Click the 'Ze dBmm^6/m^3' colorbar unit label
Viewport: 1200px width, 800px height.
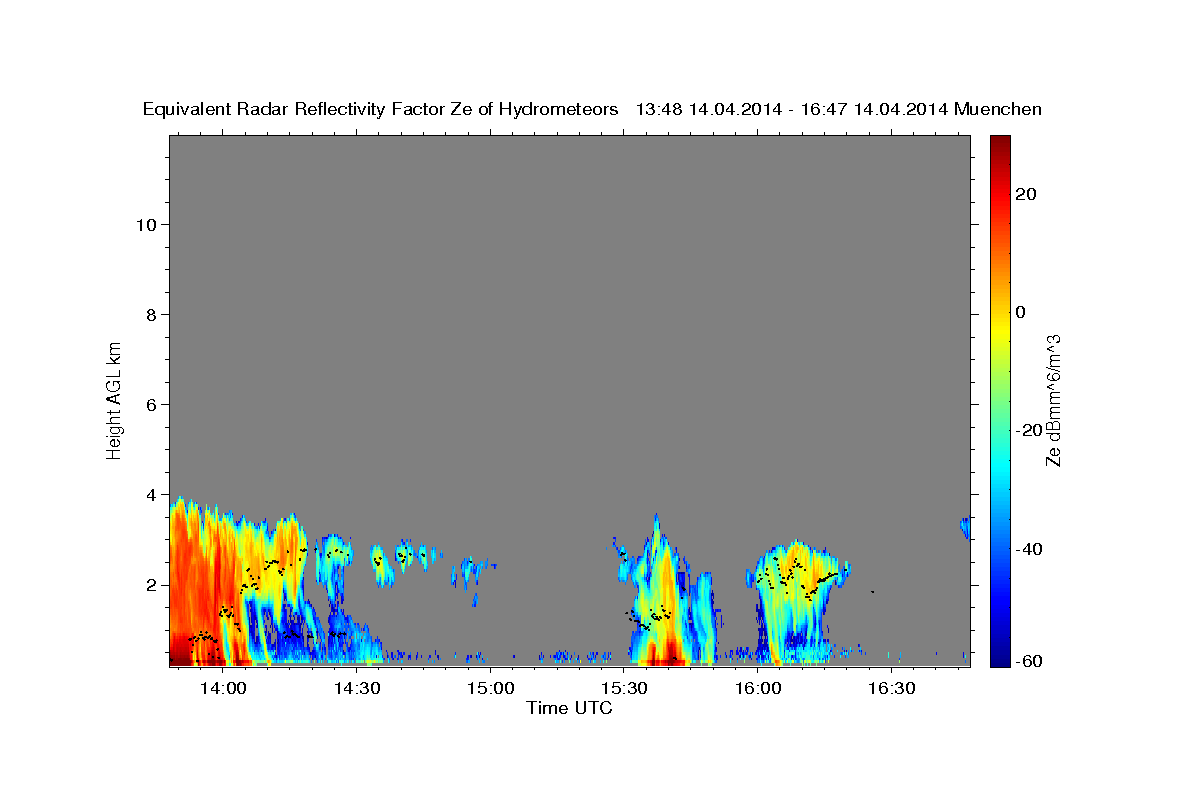(1053, 400)
